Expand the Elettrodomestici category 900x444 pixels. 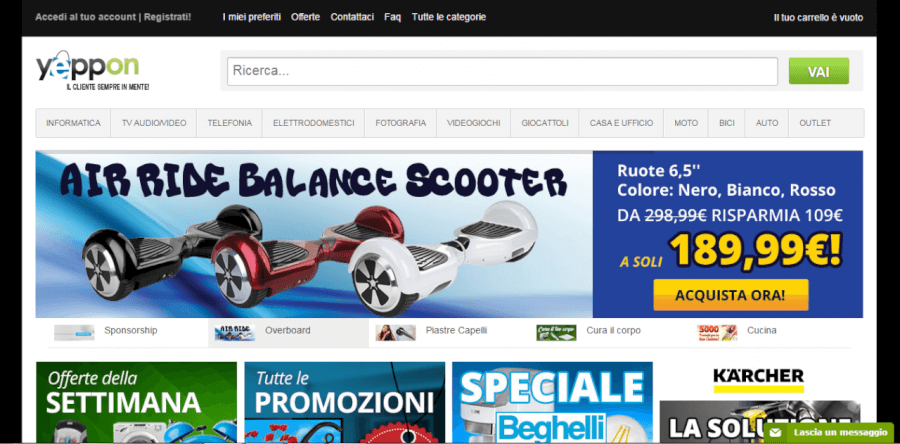pyautogui.click(x=313, y=123)
